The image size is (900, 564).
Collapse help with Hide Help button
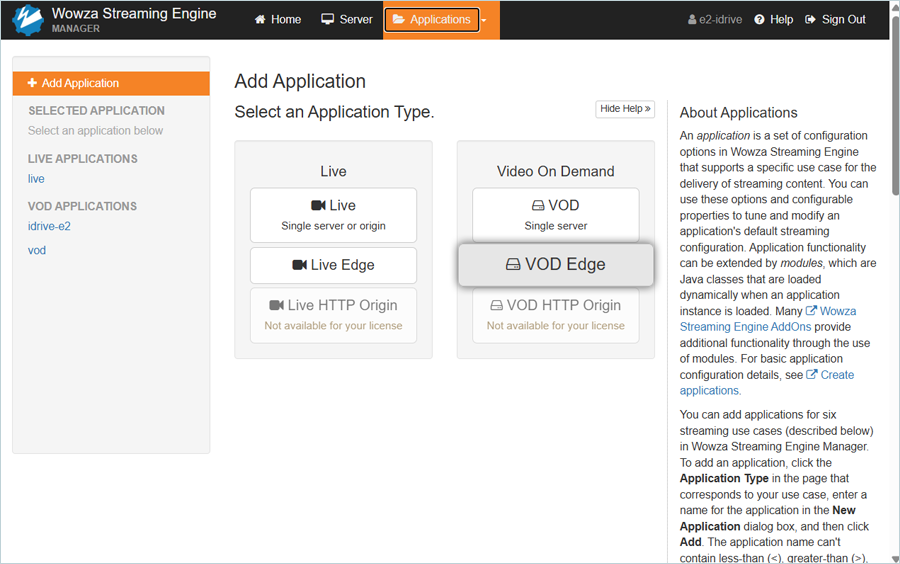coord(625,109)
